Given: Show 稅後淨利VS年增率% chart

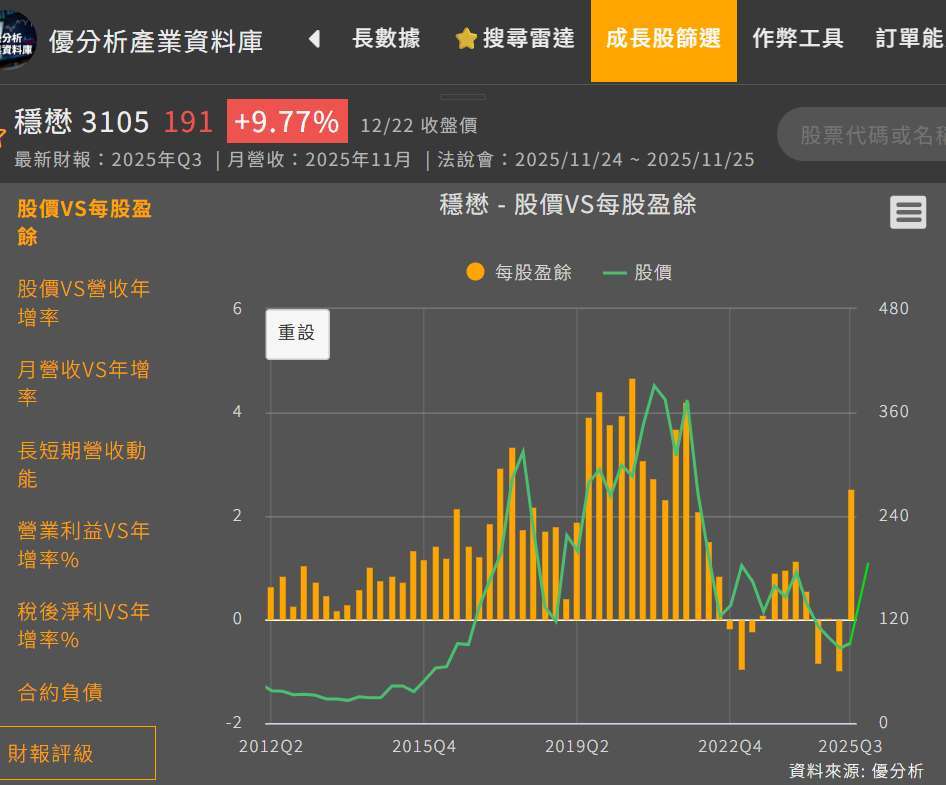Looking at the screenshot, I should 83,624.
